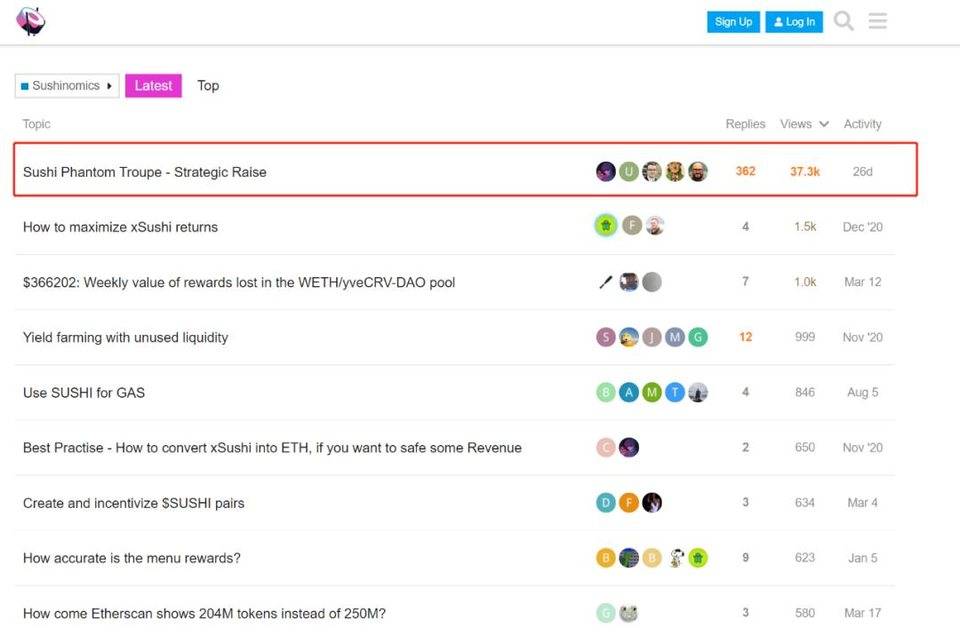Click the Topic column header

36,124
